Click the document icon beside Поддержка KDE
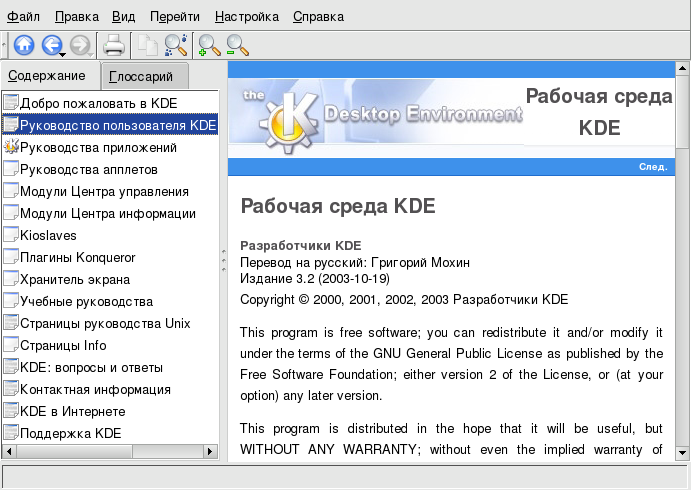Viewport: 691px width, 490px height. (11, 433)
